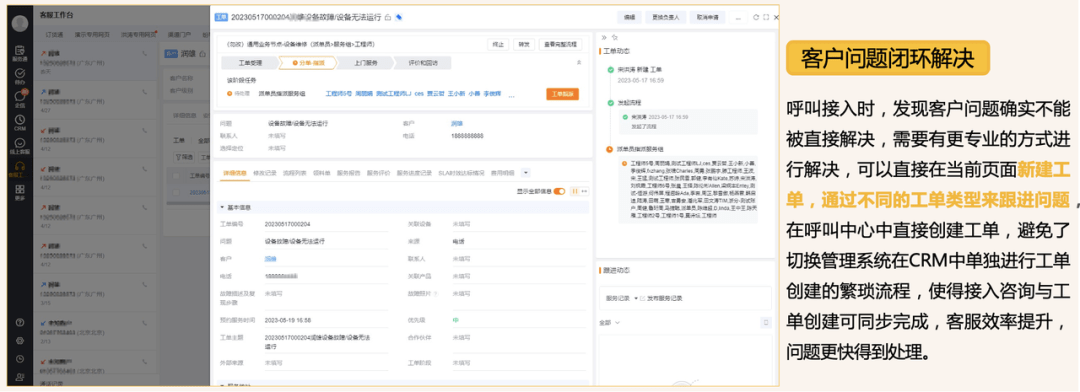Open the more actions "..." button in header
1080x392 pixels.
[x=739, y=17]
